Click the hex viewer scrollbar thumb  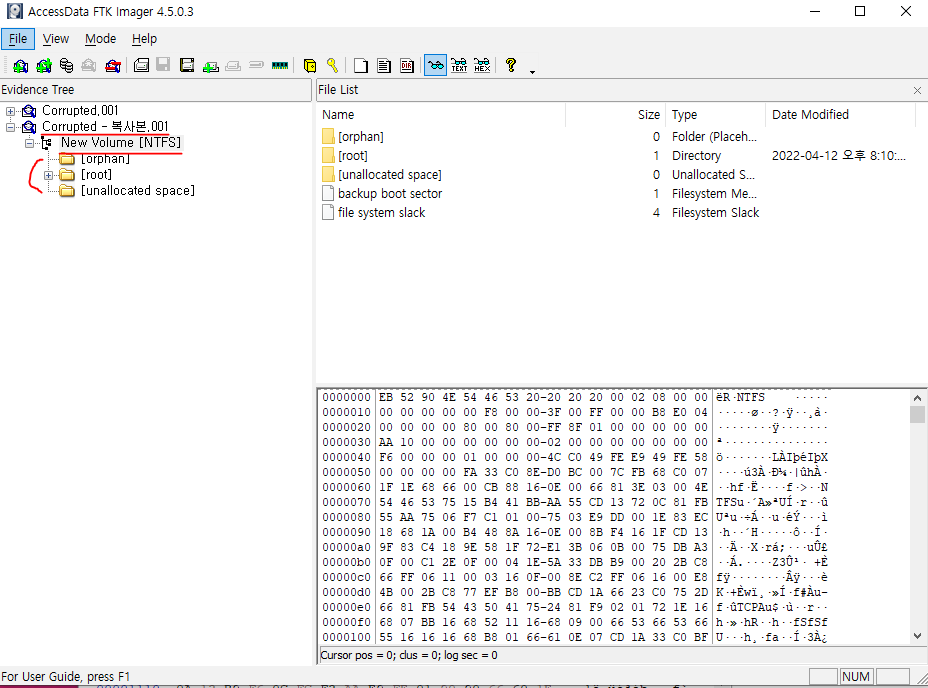[x=917, y=414]
